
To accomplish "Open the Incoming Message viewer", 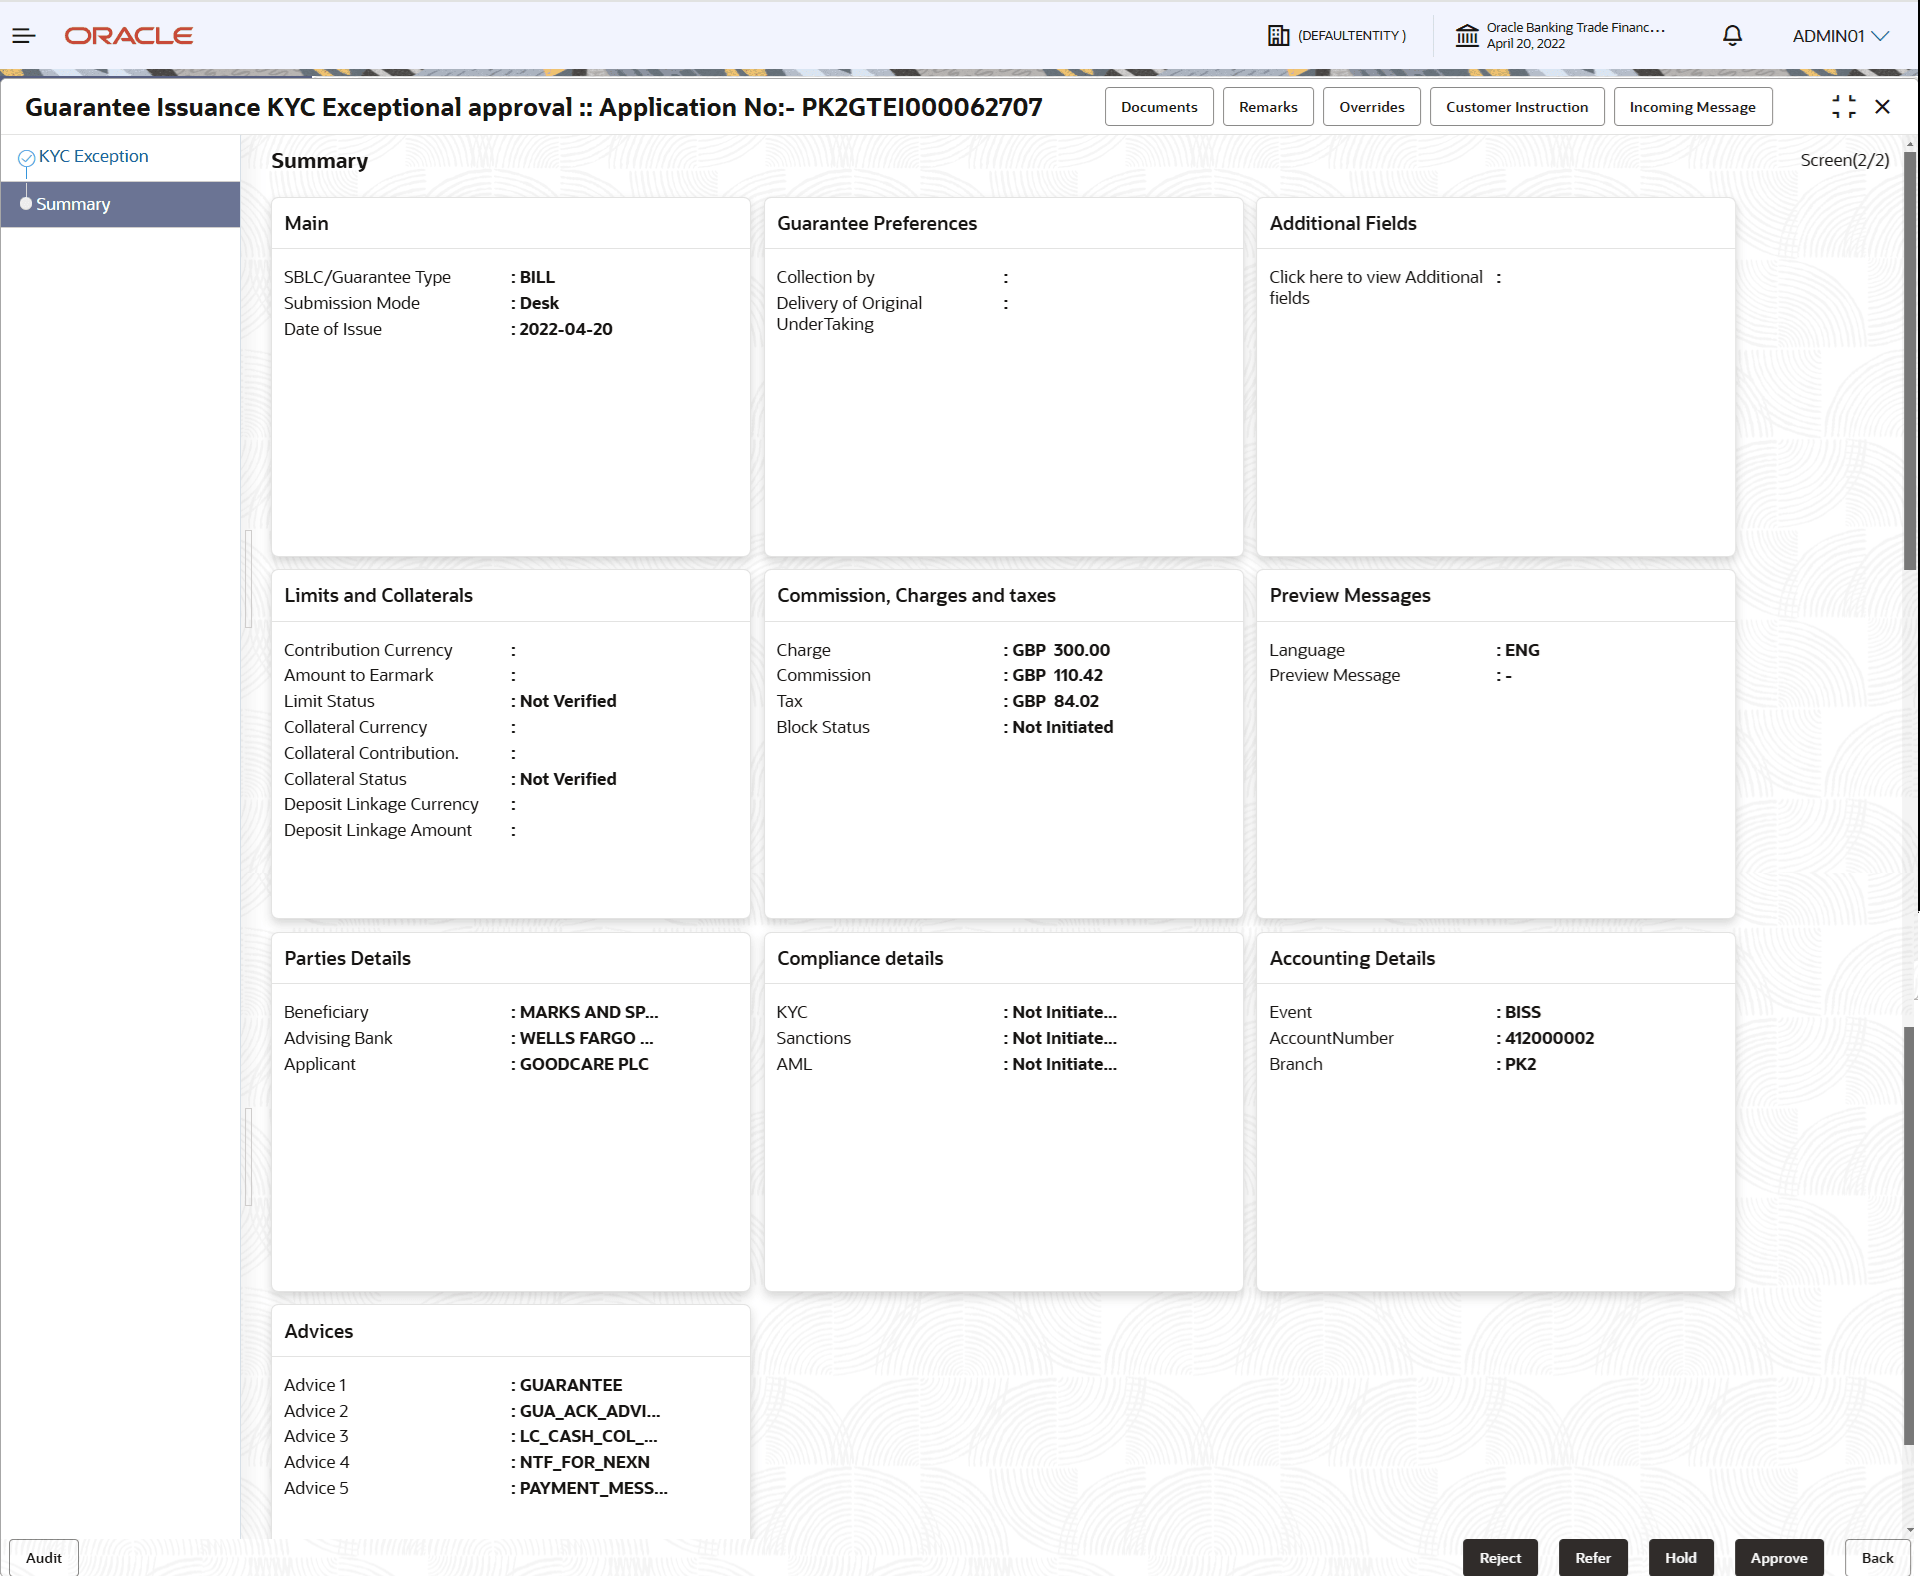I will click(x=1692, y=106).
